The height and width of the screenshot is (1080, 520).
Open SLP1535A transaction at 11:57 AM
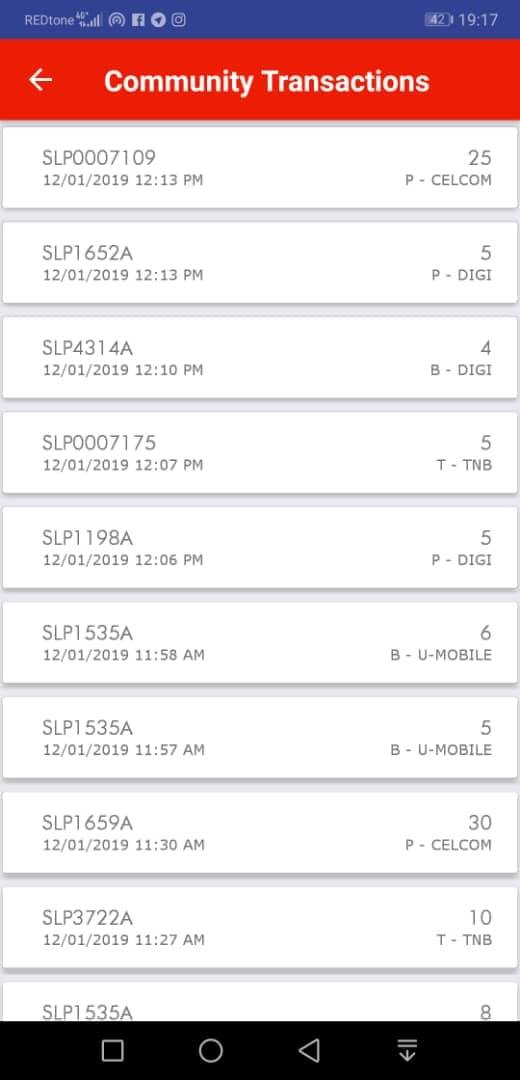pos(260,738)
